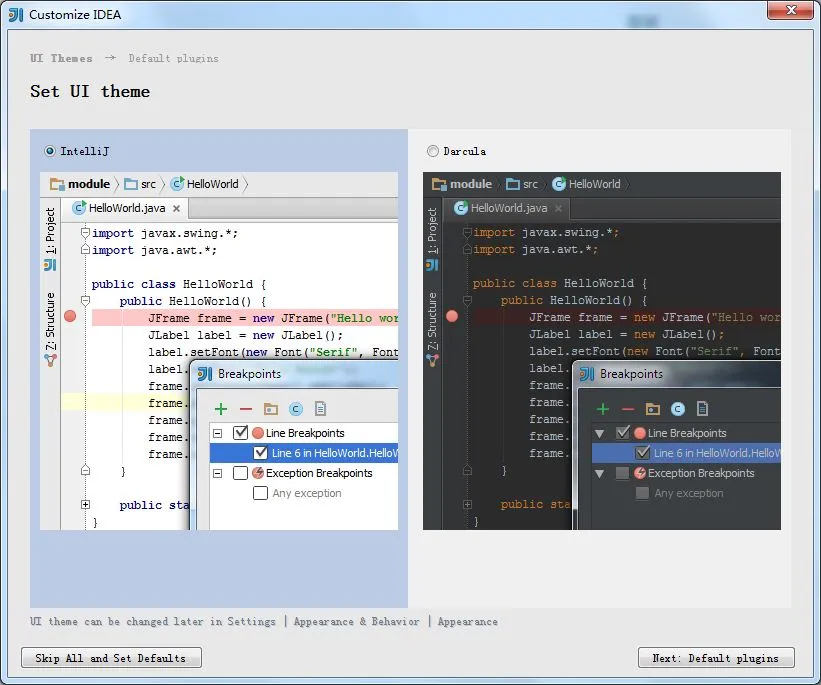Select the IntelliJ theme radio button
Image resolution: width=821 pixels, height=685 pixels.
pos(50,151)
